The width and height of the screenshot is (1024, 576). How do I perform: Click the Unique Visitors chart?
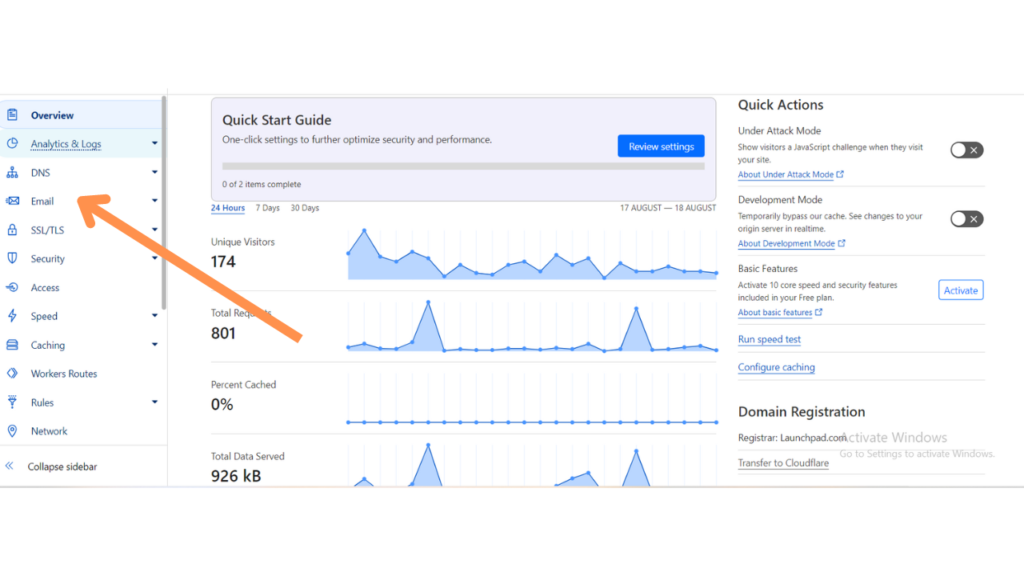click(532, 254)
